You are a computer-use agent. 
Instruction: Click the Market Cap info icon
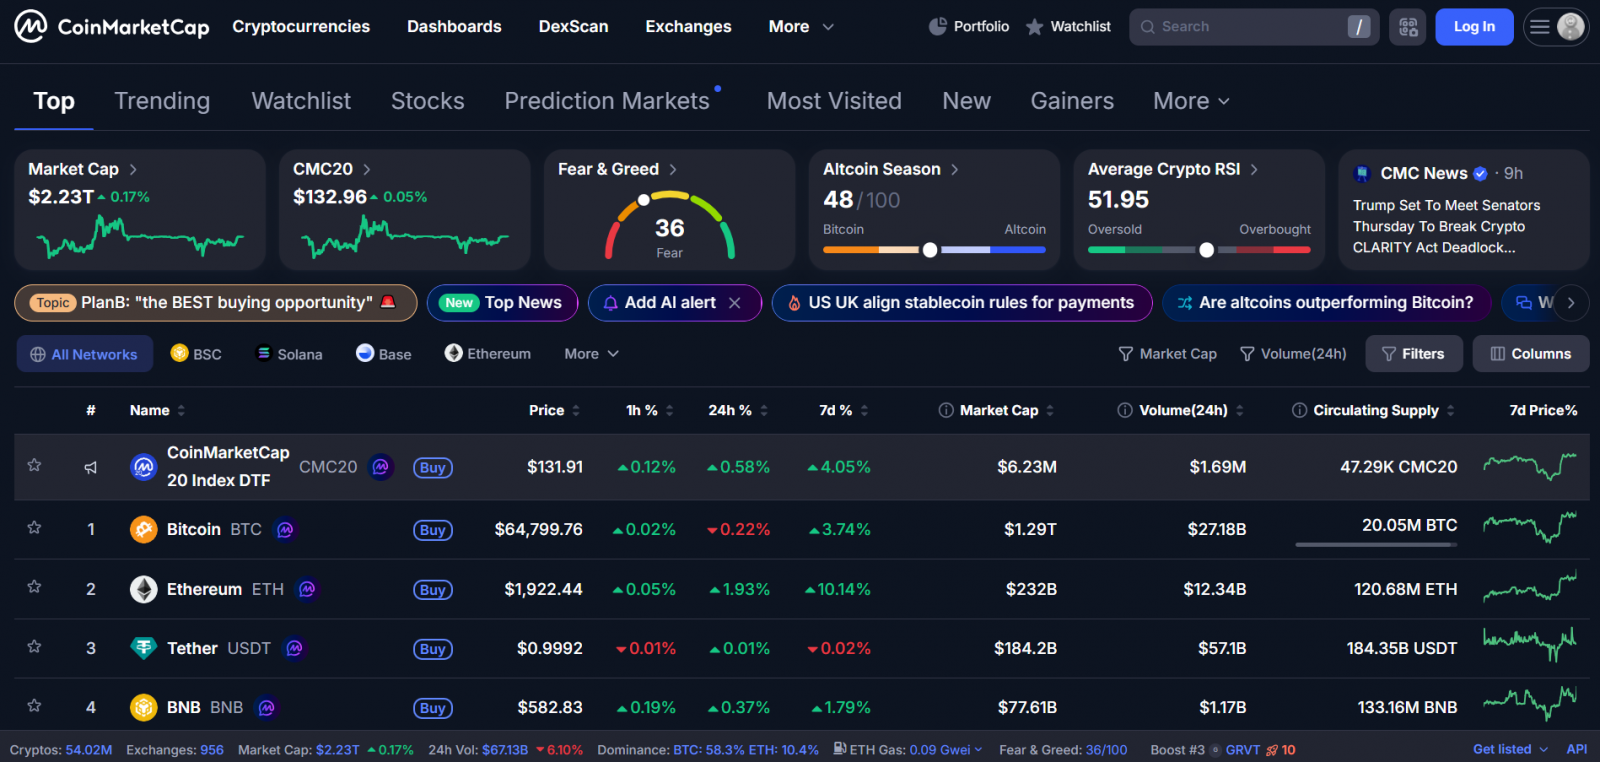click(x=946, y=411)
